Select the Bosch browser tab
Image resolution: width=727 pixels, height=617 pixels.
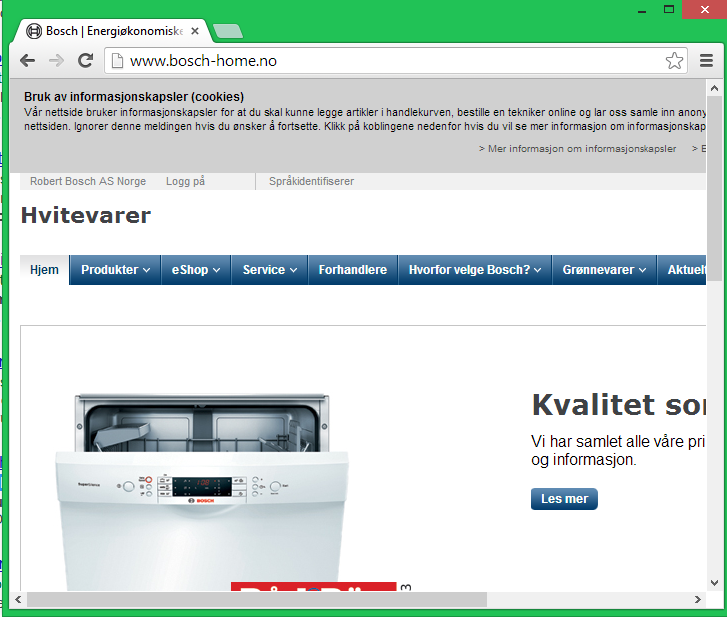point(113,31)
